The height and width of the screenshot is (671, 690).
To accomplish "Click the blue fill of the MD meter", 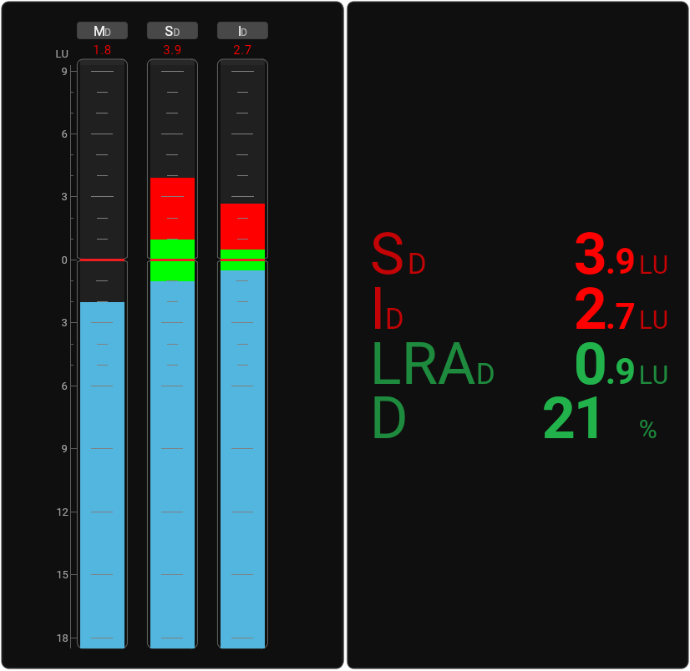I will (x=102, y=470).
